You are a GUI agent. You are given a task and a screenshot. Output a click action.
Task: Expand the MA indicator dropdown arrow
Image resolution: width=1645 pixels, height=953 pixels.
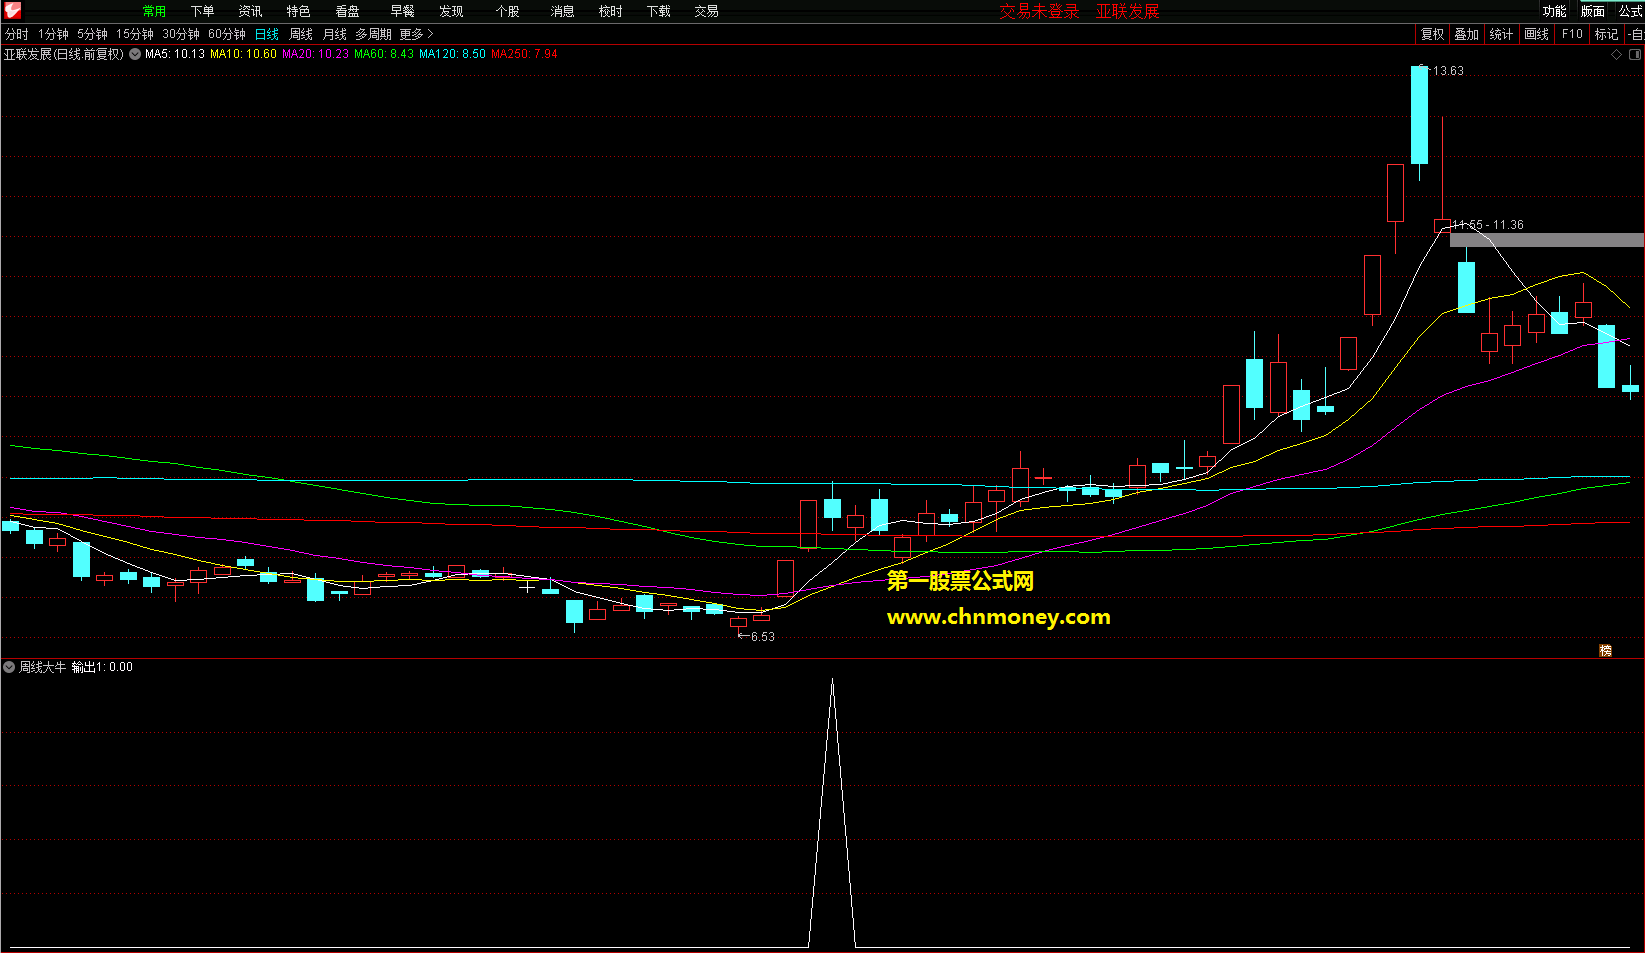(135, 54)
